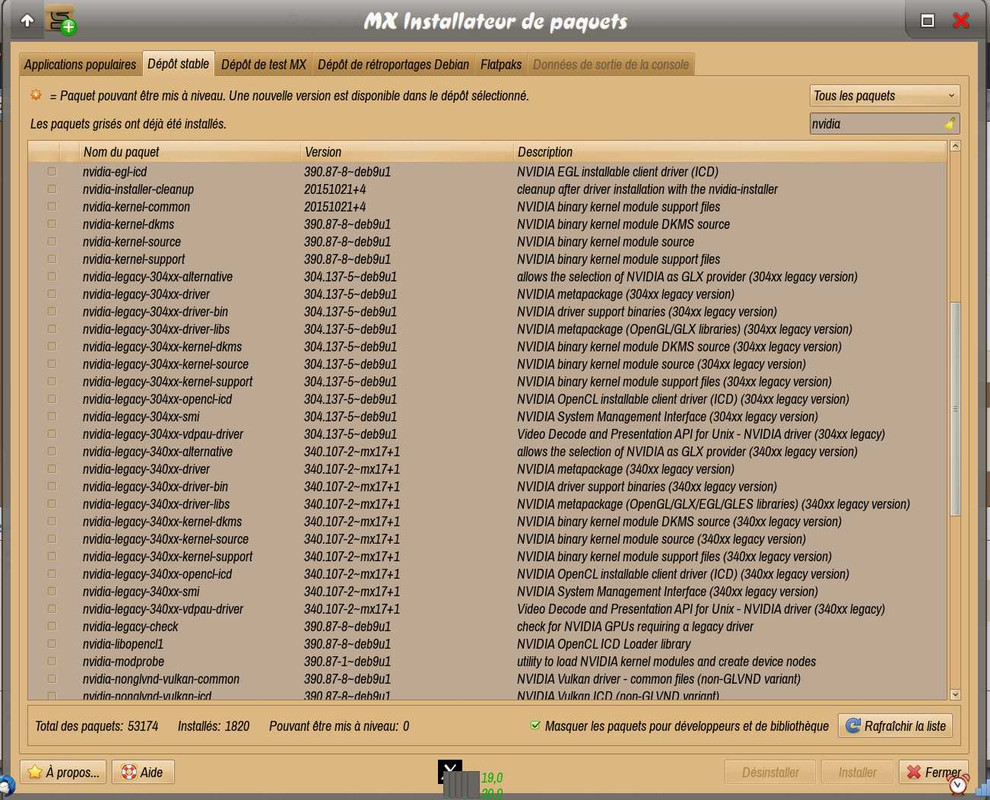Select the nvidia-legacy-304xx-opencl-icd row
990x800 pixels.
tap(487, 399)
